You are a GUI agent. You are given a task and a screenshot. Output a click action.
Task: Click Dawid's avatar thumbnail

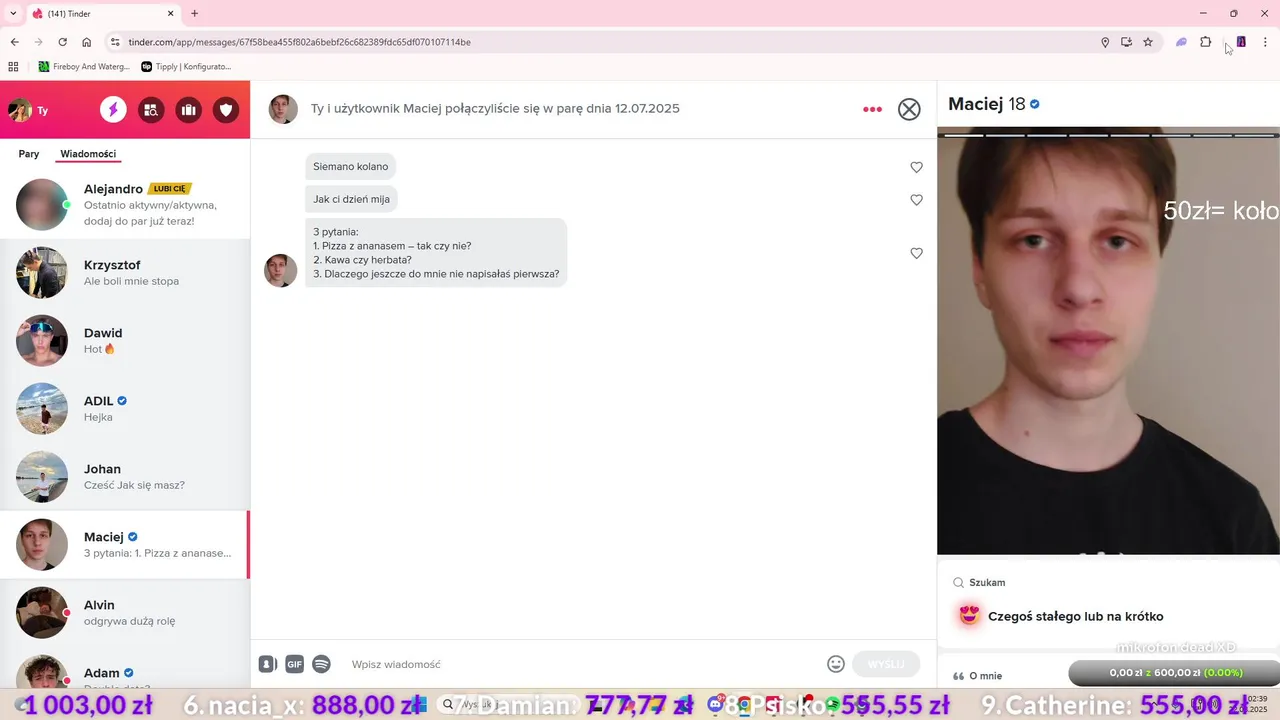(x=42, y=340)
